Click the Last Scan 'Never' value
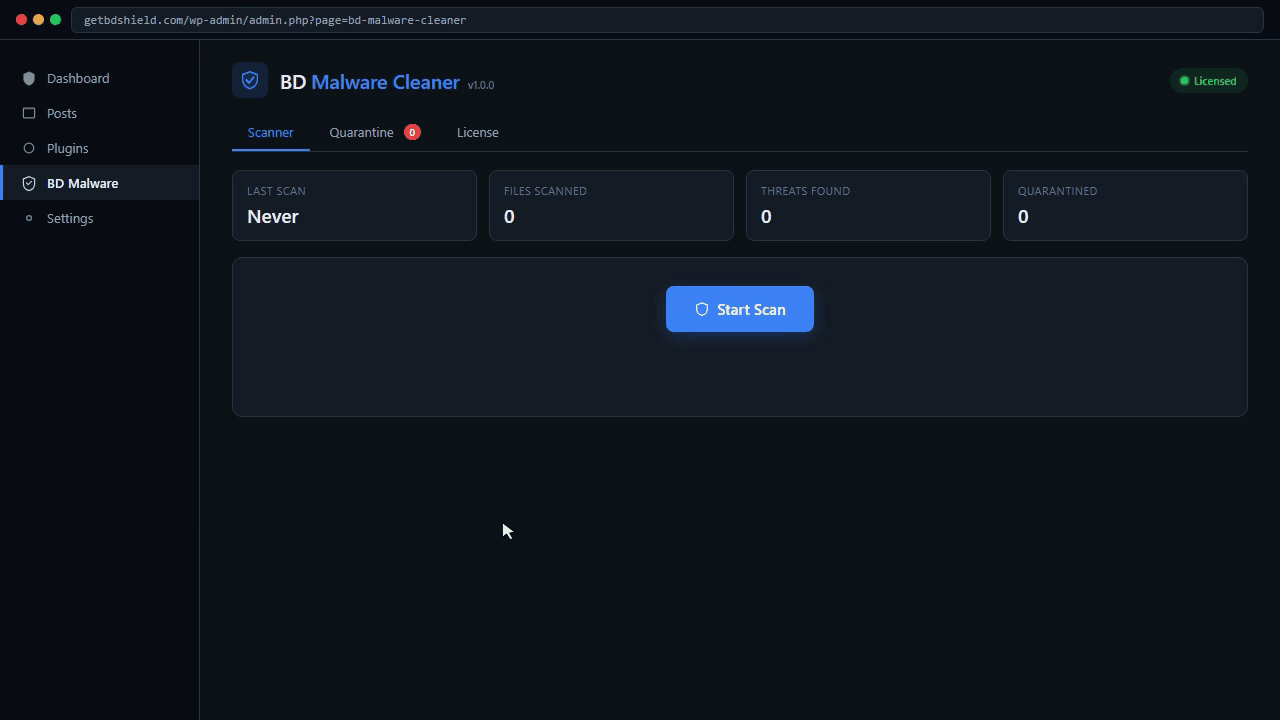Screen dimensions: 1280x720 [x=273, y=217]
